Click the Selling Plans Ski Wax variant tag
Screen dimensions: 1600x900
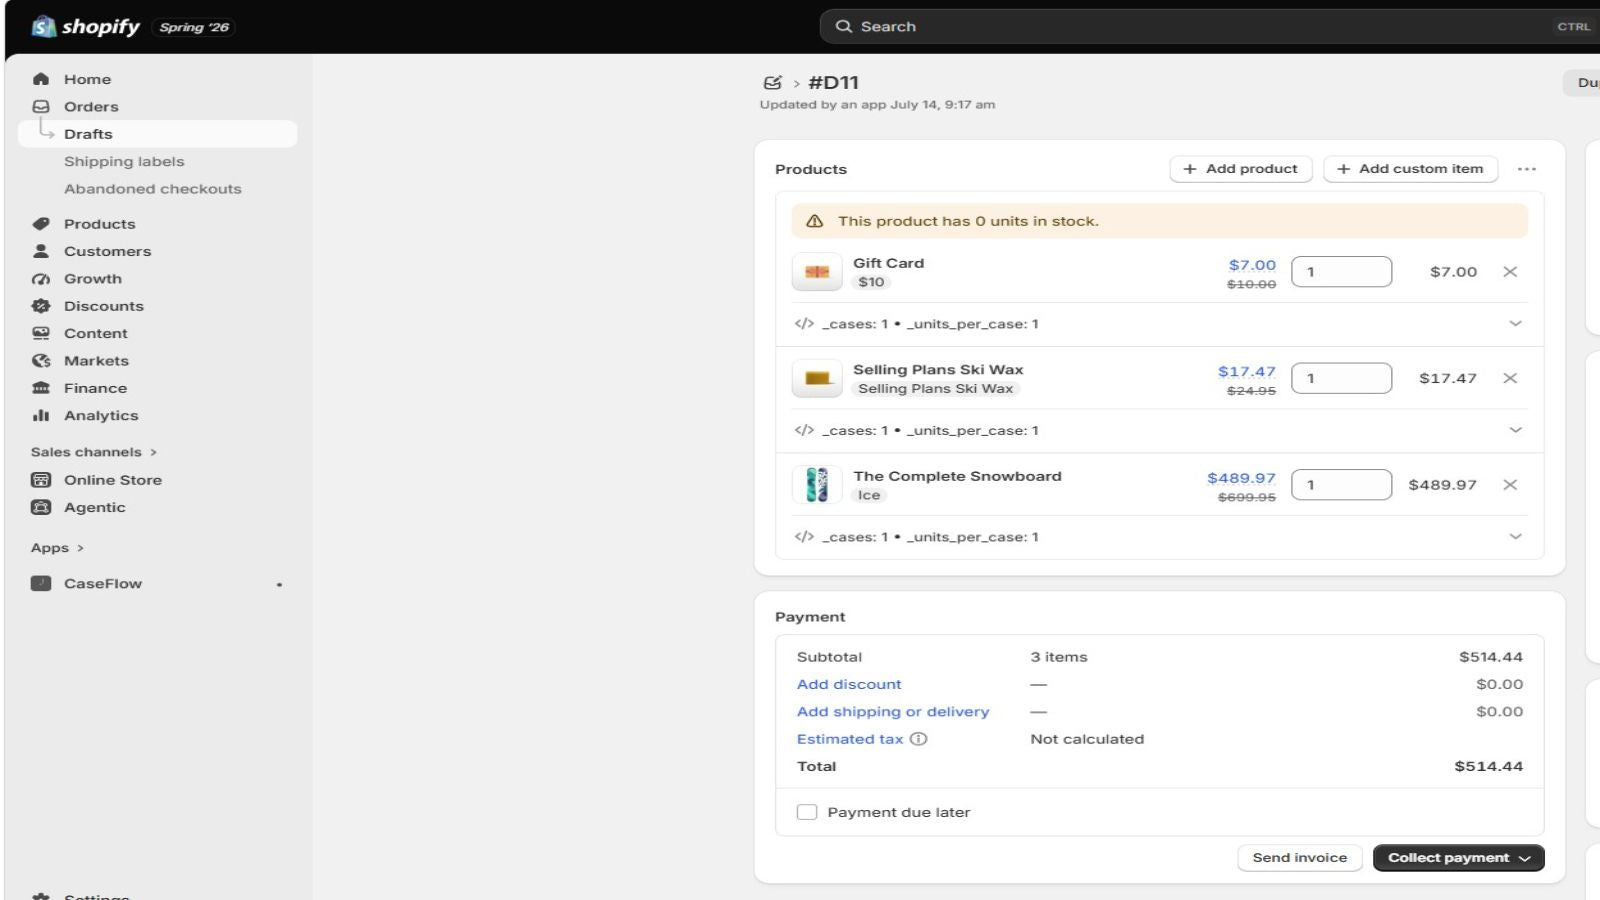(x=935, y=389)
